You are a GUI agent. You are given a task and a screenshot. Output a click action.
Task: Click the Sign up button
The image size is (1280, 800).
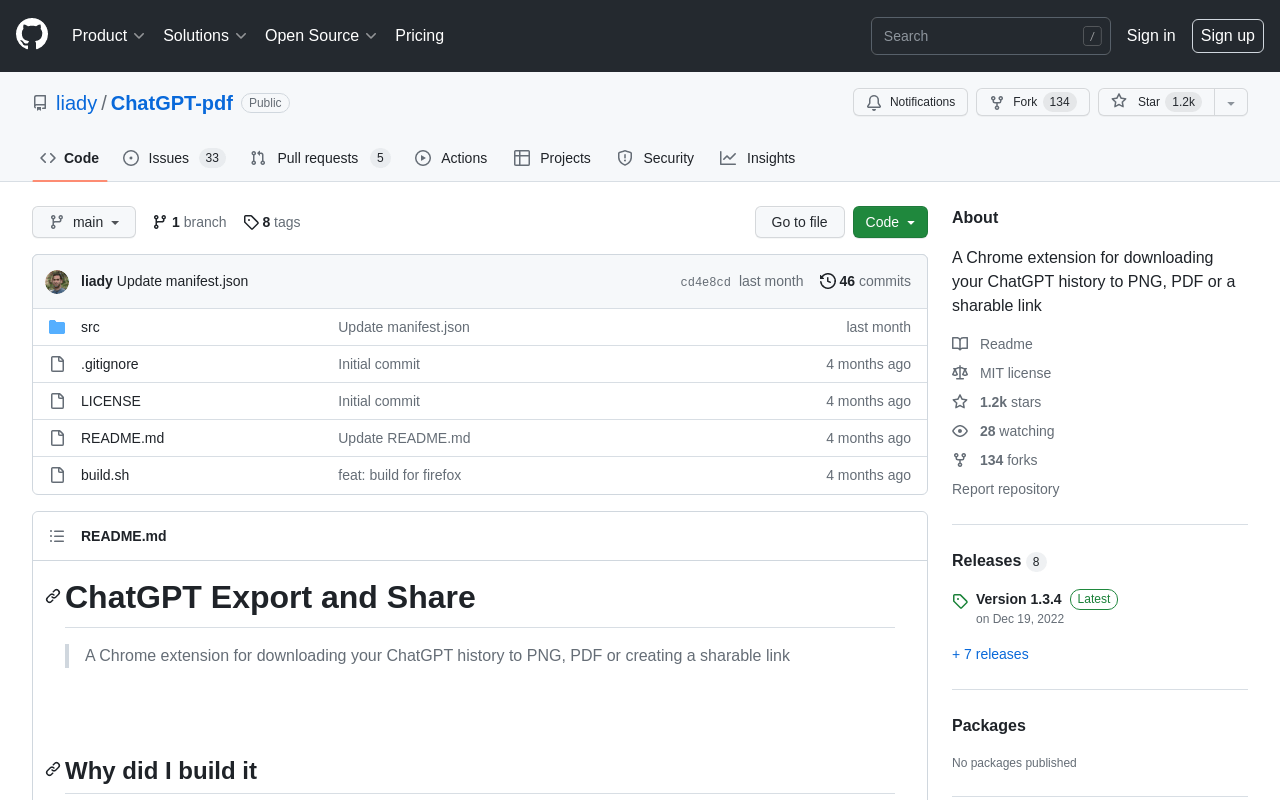coord(1228,36)
